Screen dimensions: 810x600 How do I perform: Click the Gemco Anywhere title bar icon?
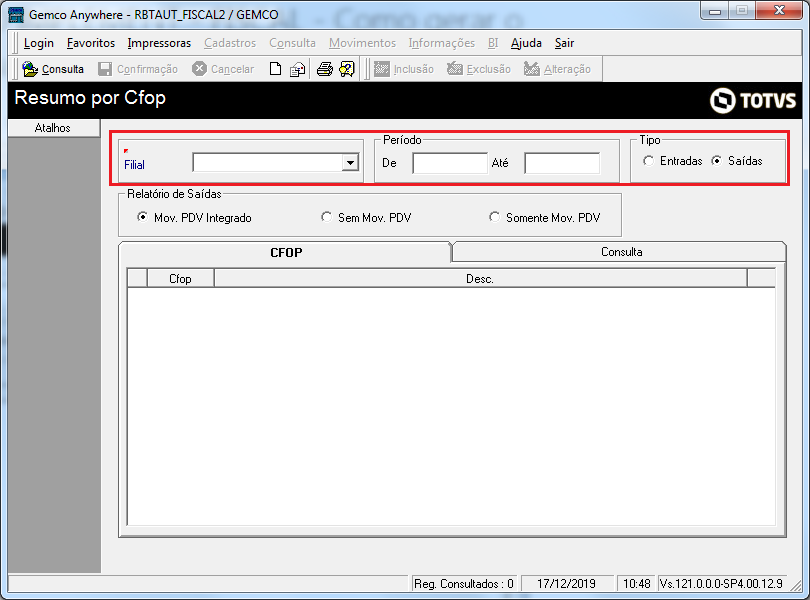pos(16,14)
